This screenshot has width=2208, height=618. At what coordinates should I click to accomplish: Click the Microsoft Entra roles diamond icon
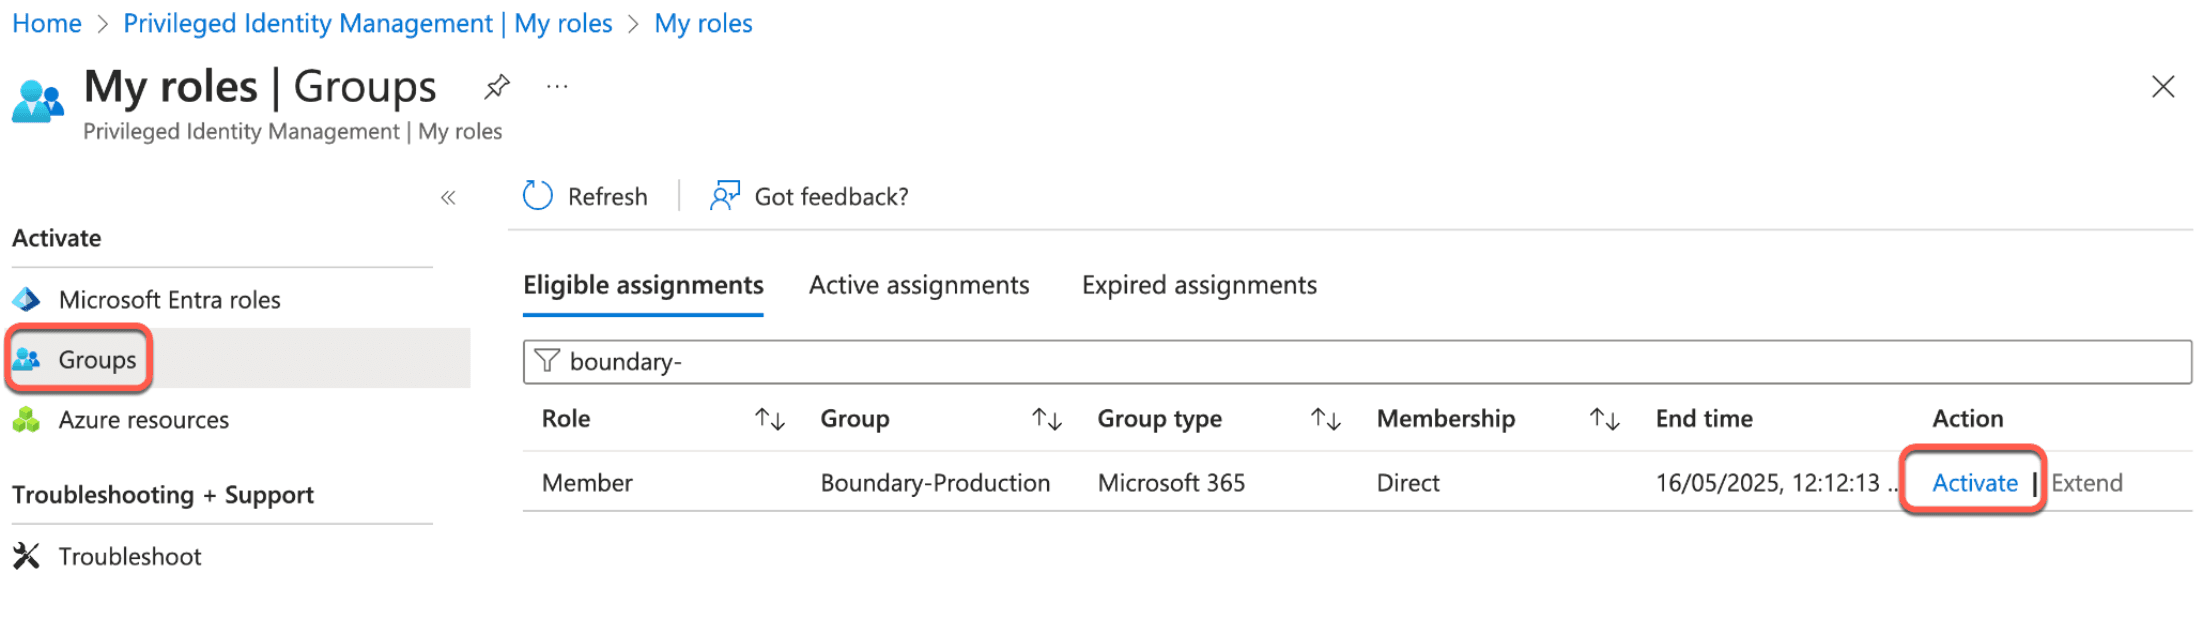click(x=27, y=300)
